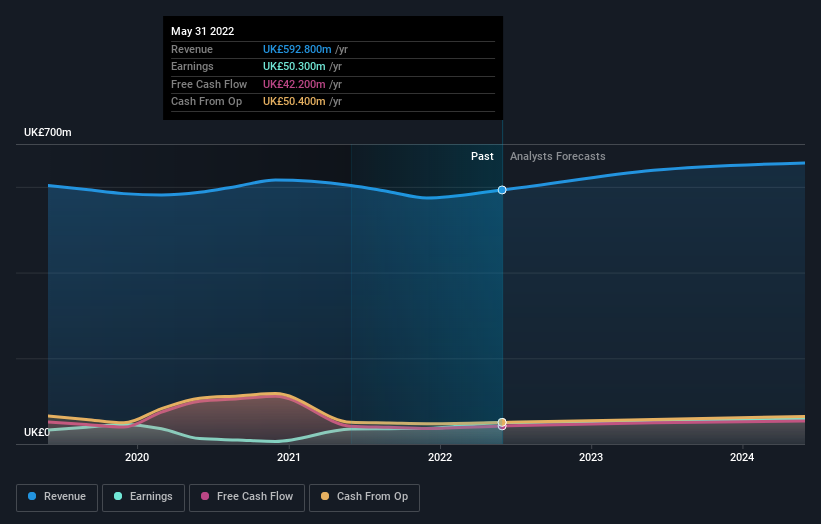This screenshot has height=524, width=821.
Task: Click the Revenue data point marker on the blue line
Action: click(502, 190)
